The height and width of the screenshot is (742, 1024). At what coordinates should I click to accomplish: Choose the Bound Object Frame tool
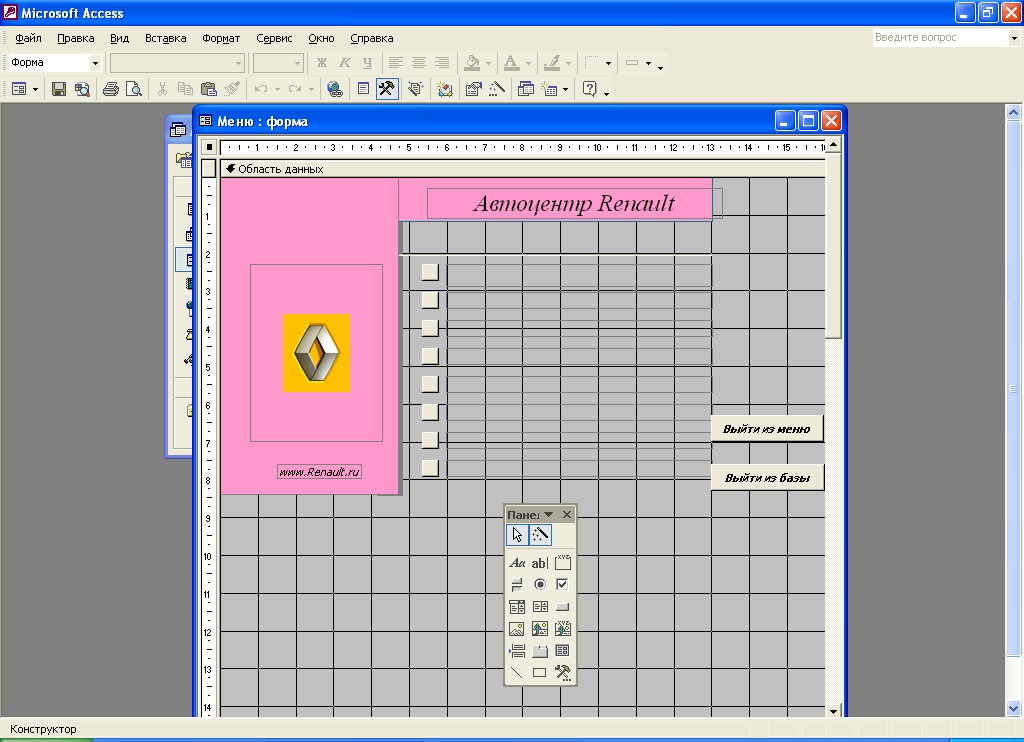click(562, 629)
